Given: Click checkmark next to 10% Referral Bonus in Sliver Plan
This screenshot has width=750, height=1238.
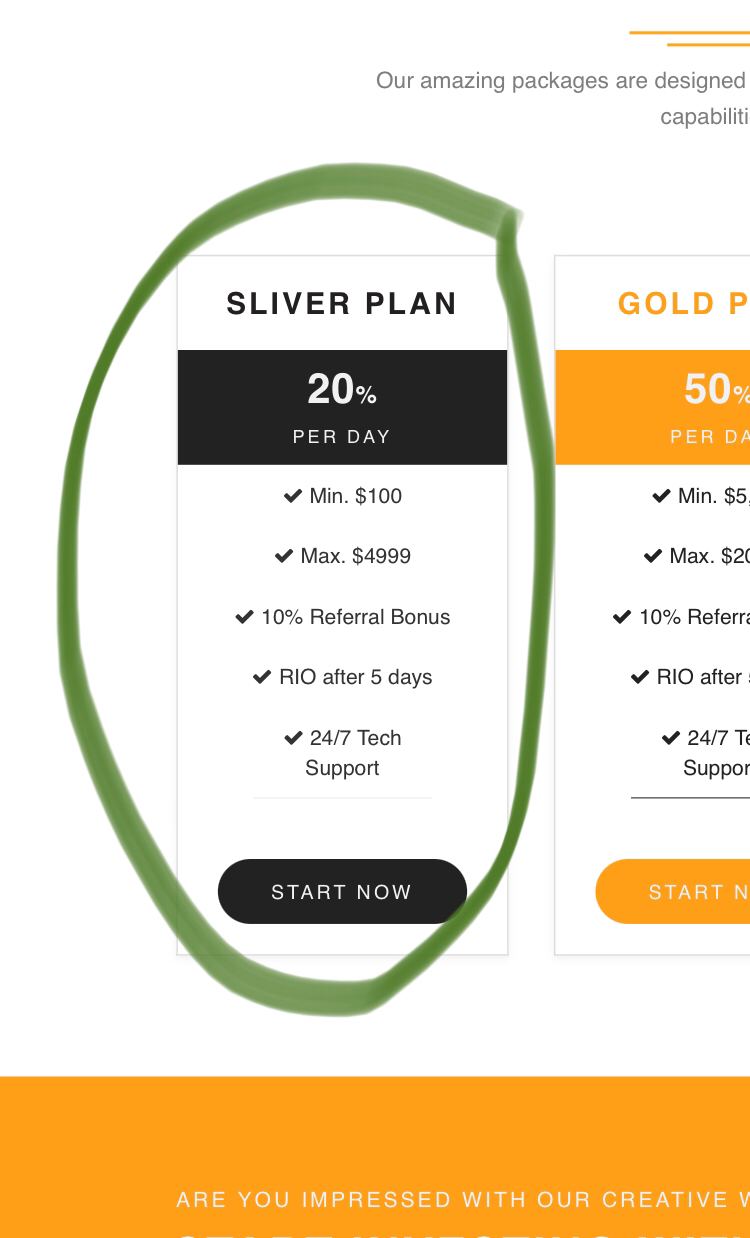Looking at the screenshot, I should click(244, 617).
